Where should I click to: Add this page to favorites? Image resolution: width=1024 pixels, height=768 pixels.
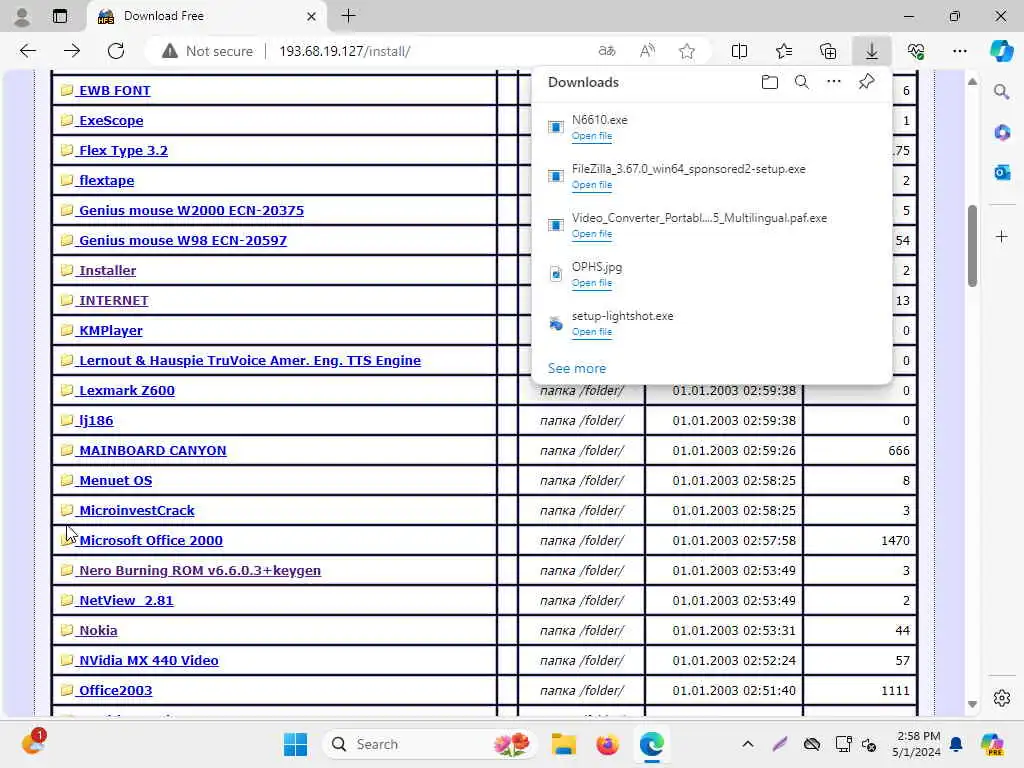point(686,51)
